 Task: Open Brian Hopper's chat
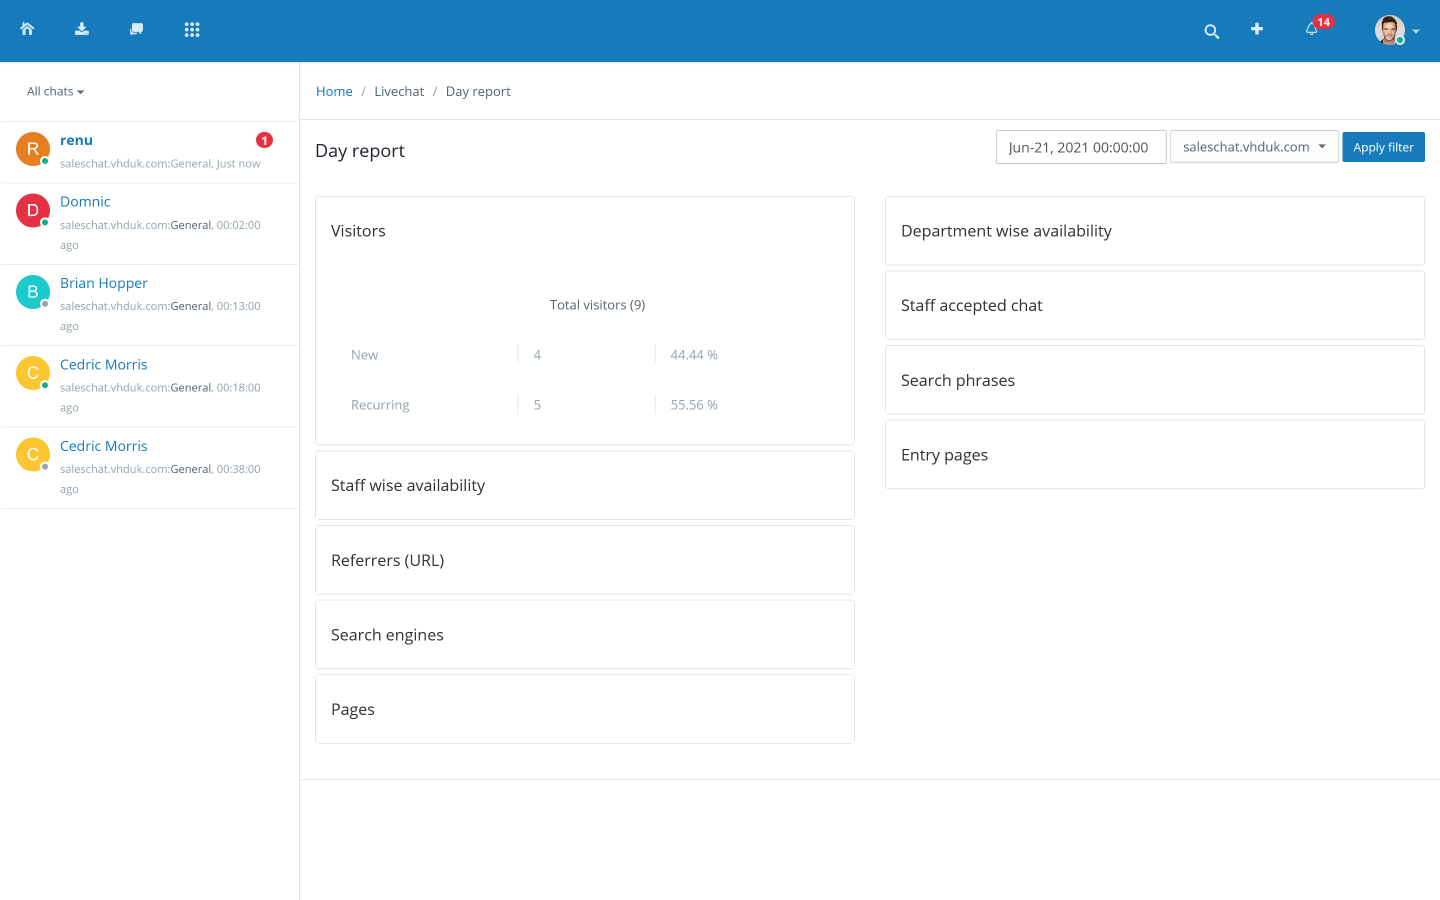coord(103,283)
